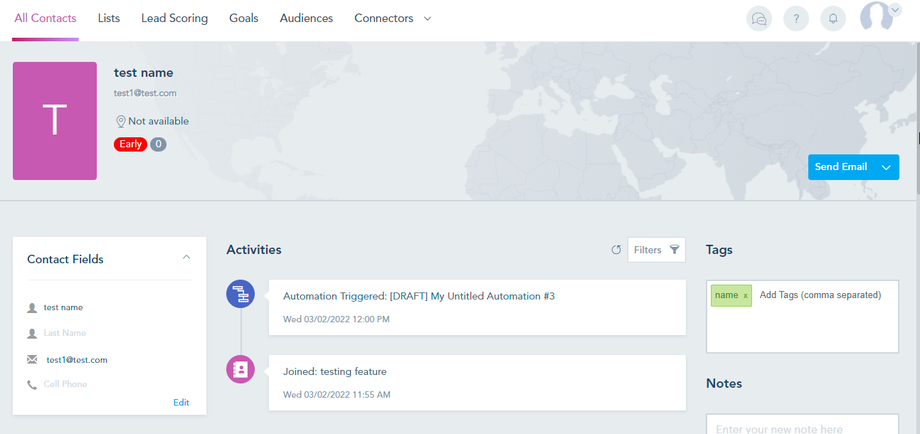Switch to the Lead Scoring tab
The image size is (920, 434).
[174, 18]
